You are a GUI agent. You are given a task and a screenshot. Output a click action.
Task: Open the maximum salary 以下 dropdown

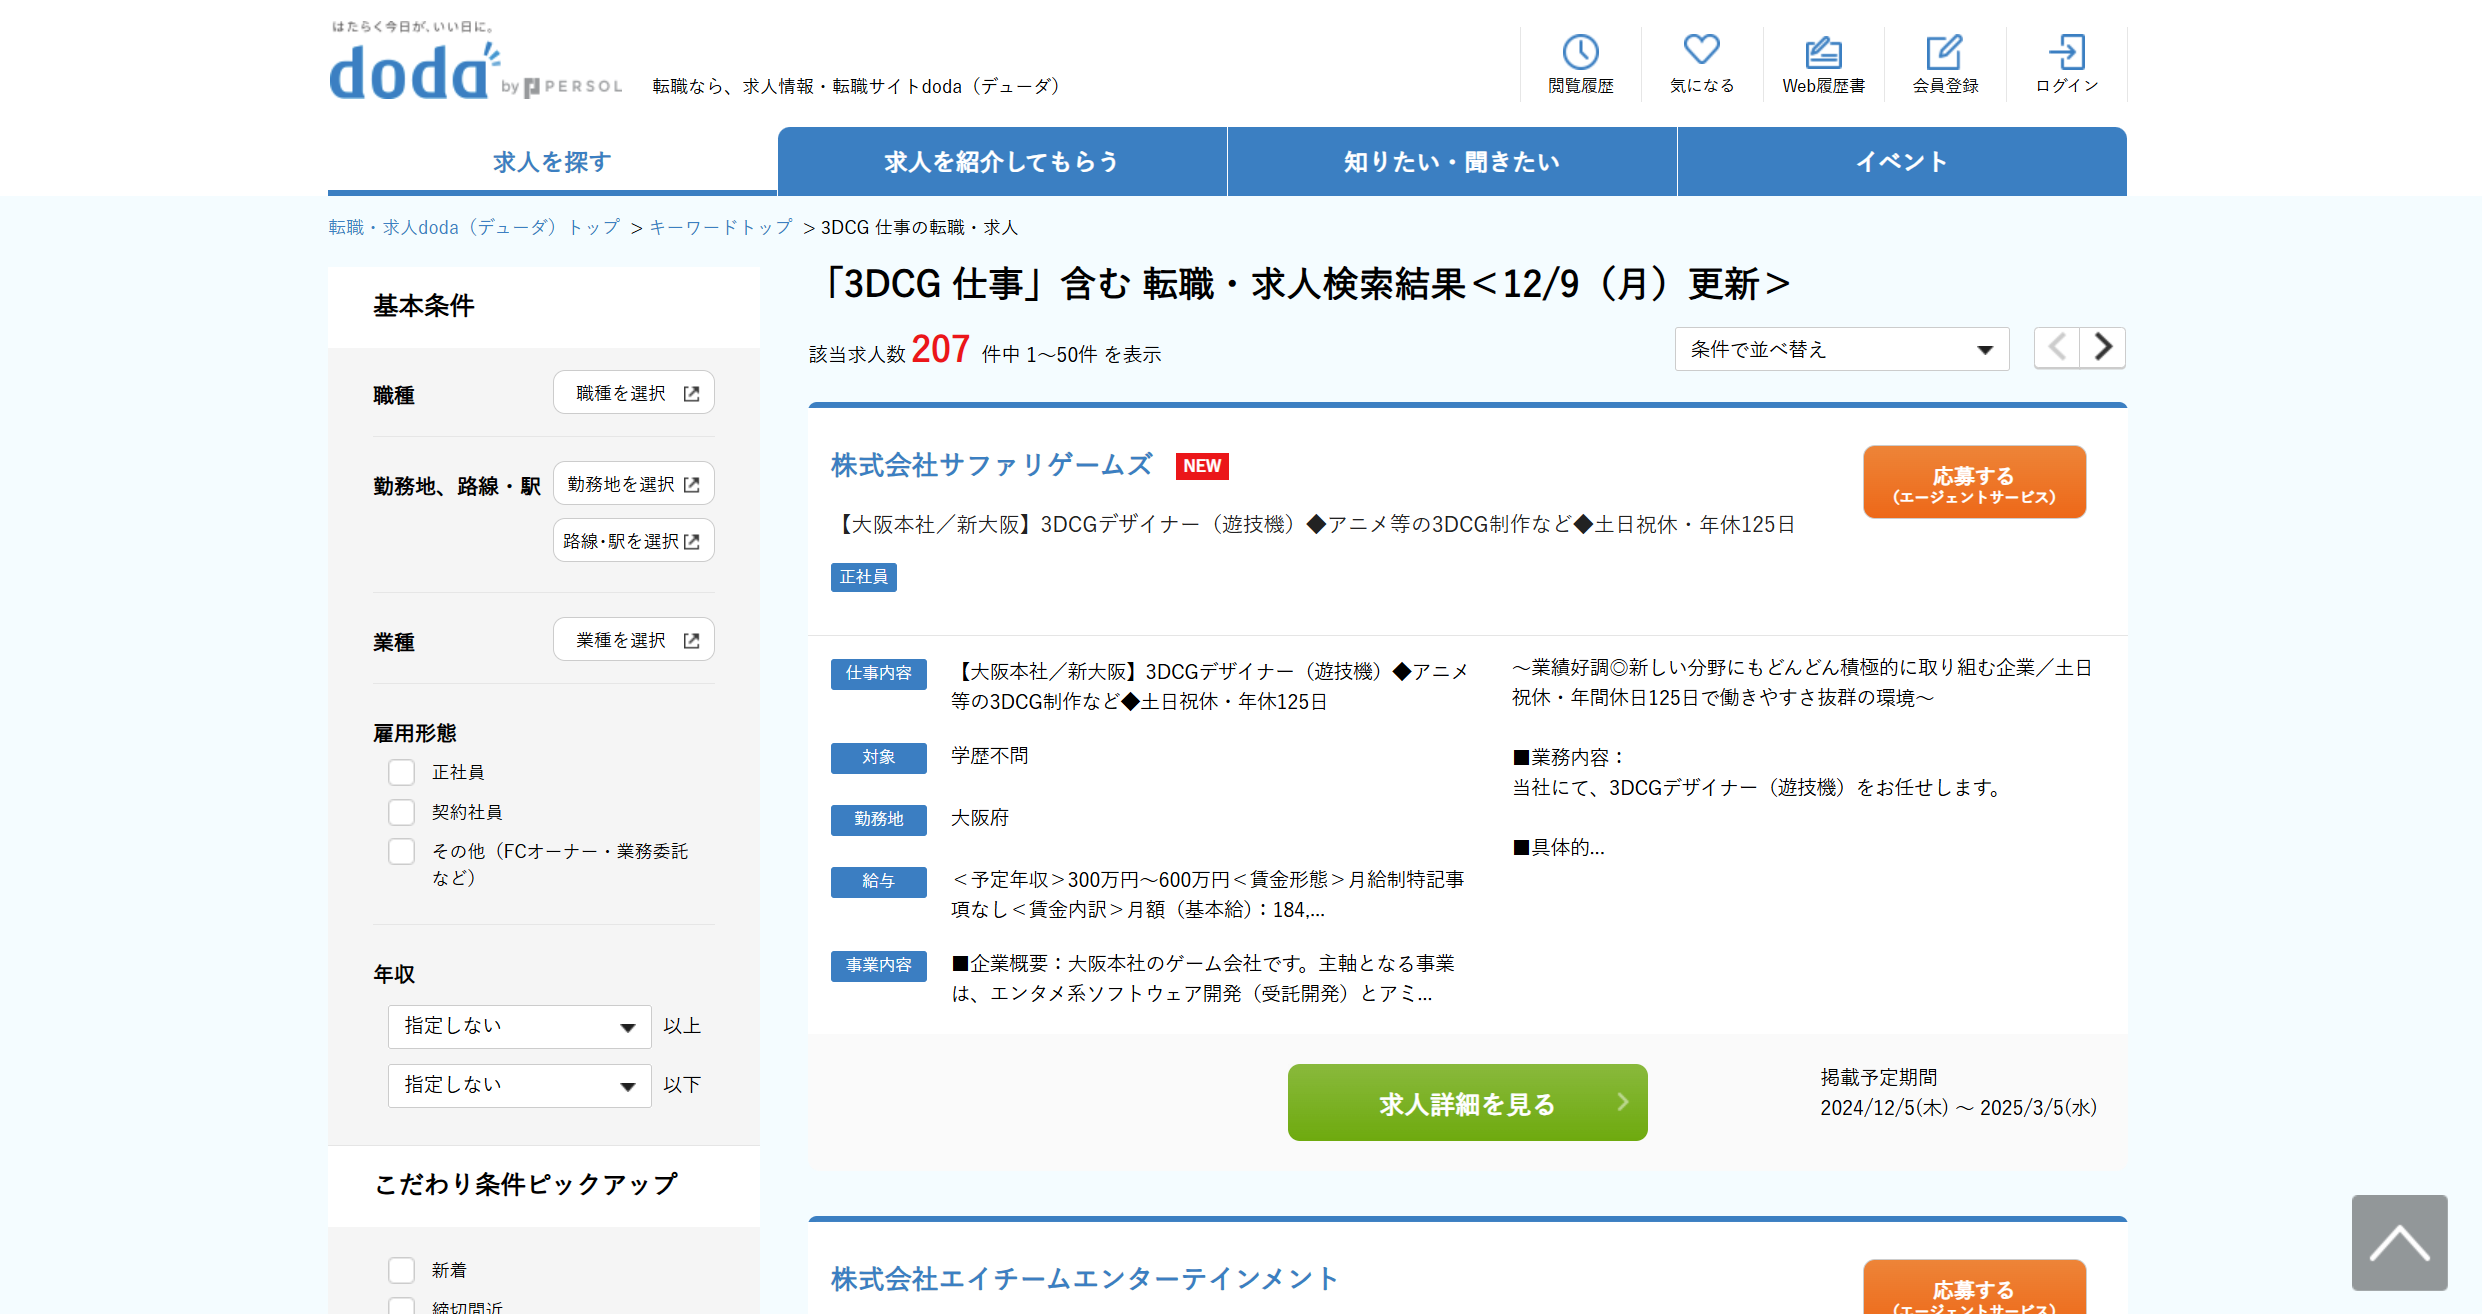coord(520,1085)
